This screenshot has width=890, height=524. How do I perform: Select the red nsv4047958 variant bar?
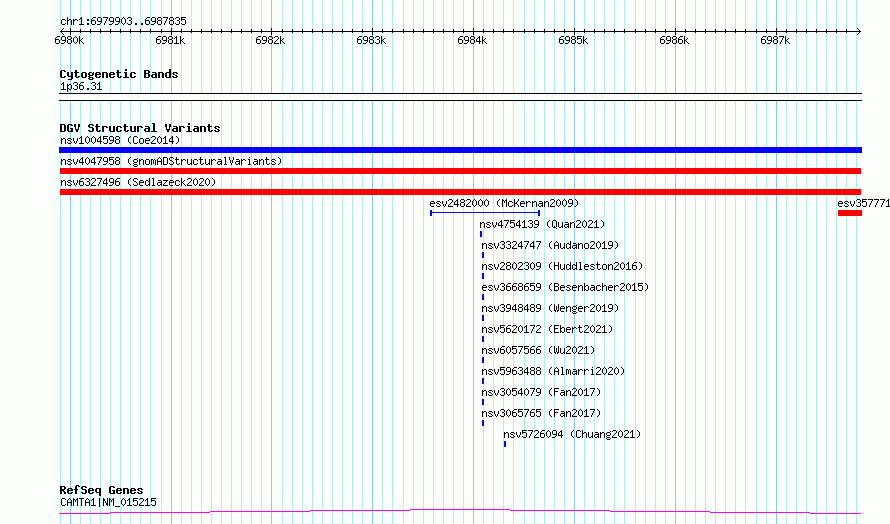460,171
